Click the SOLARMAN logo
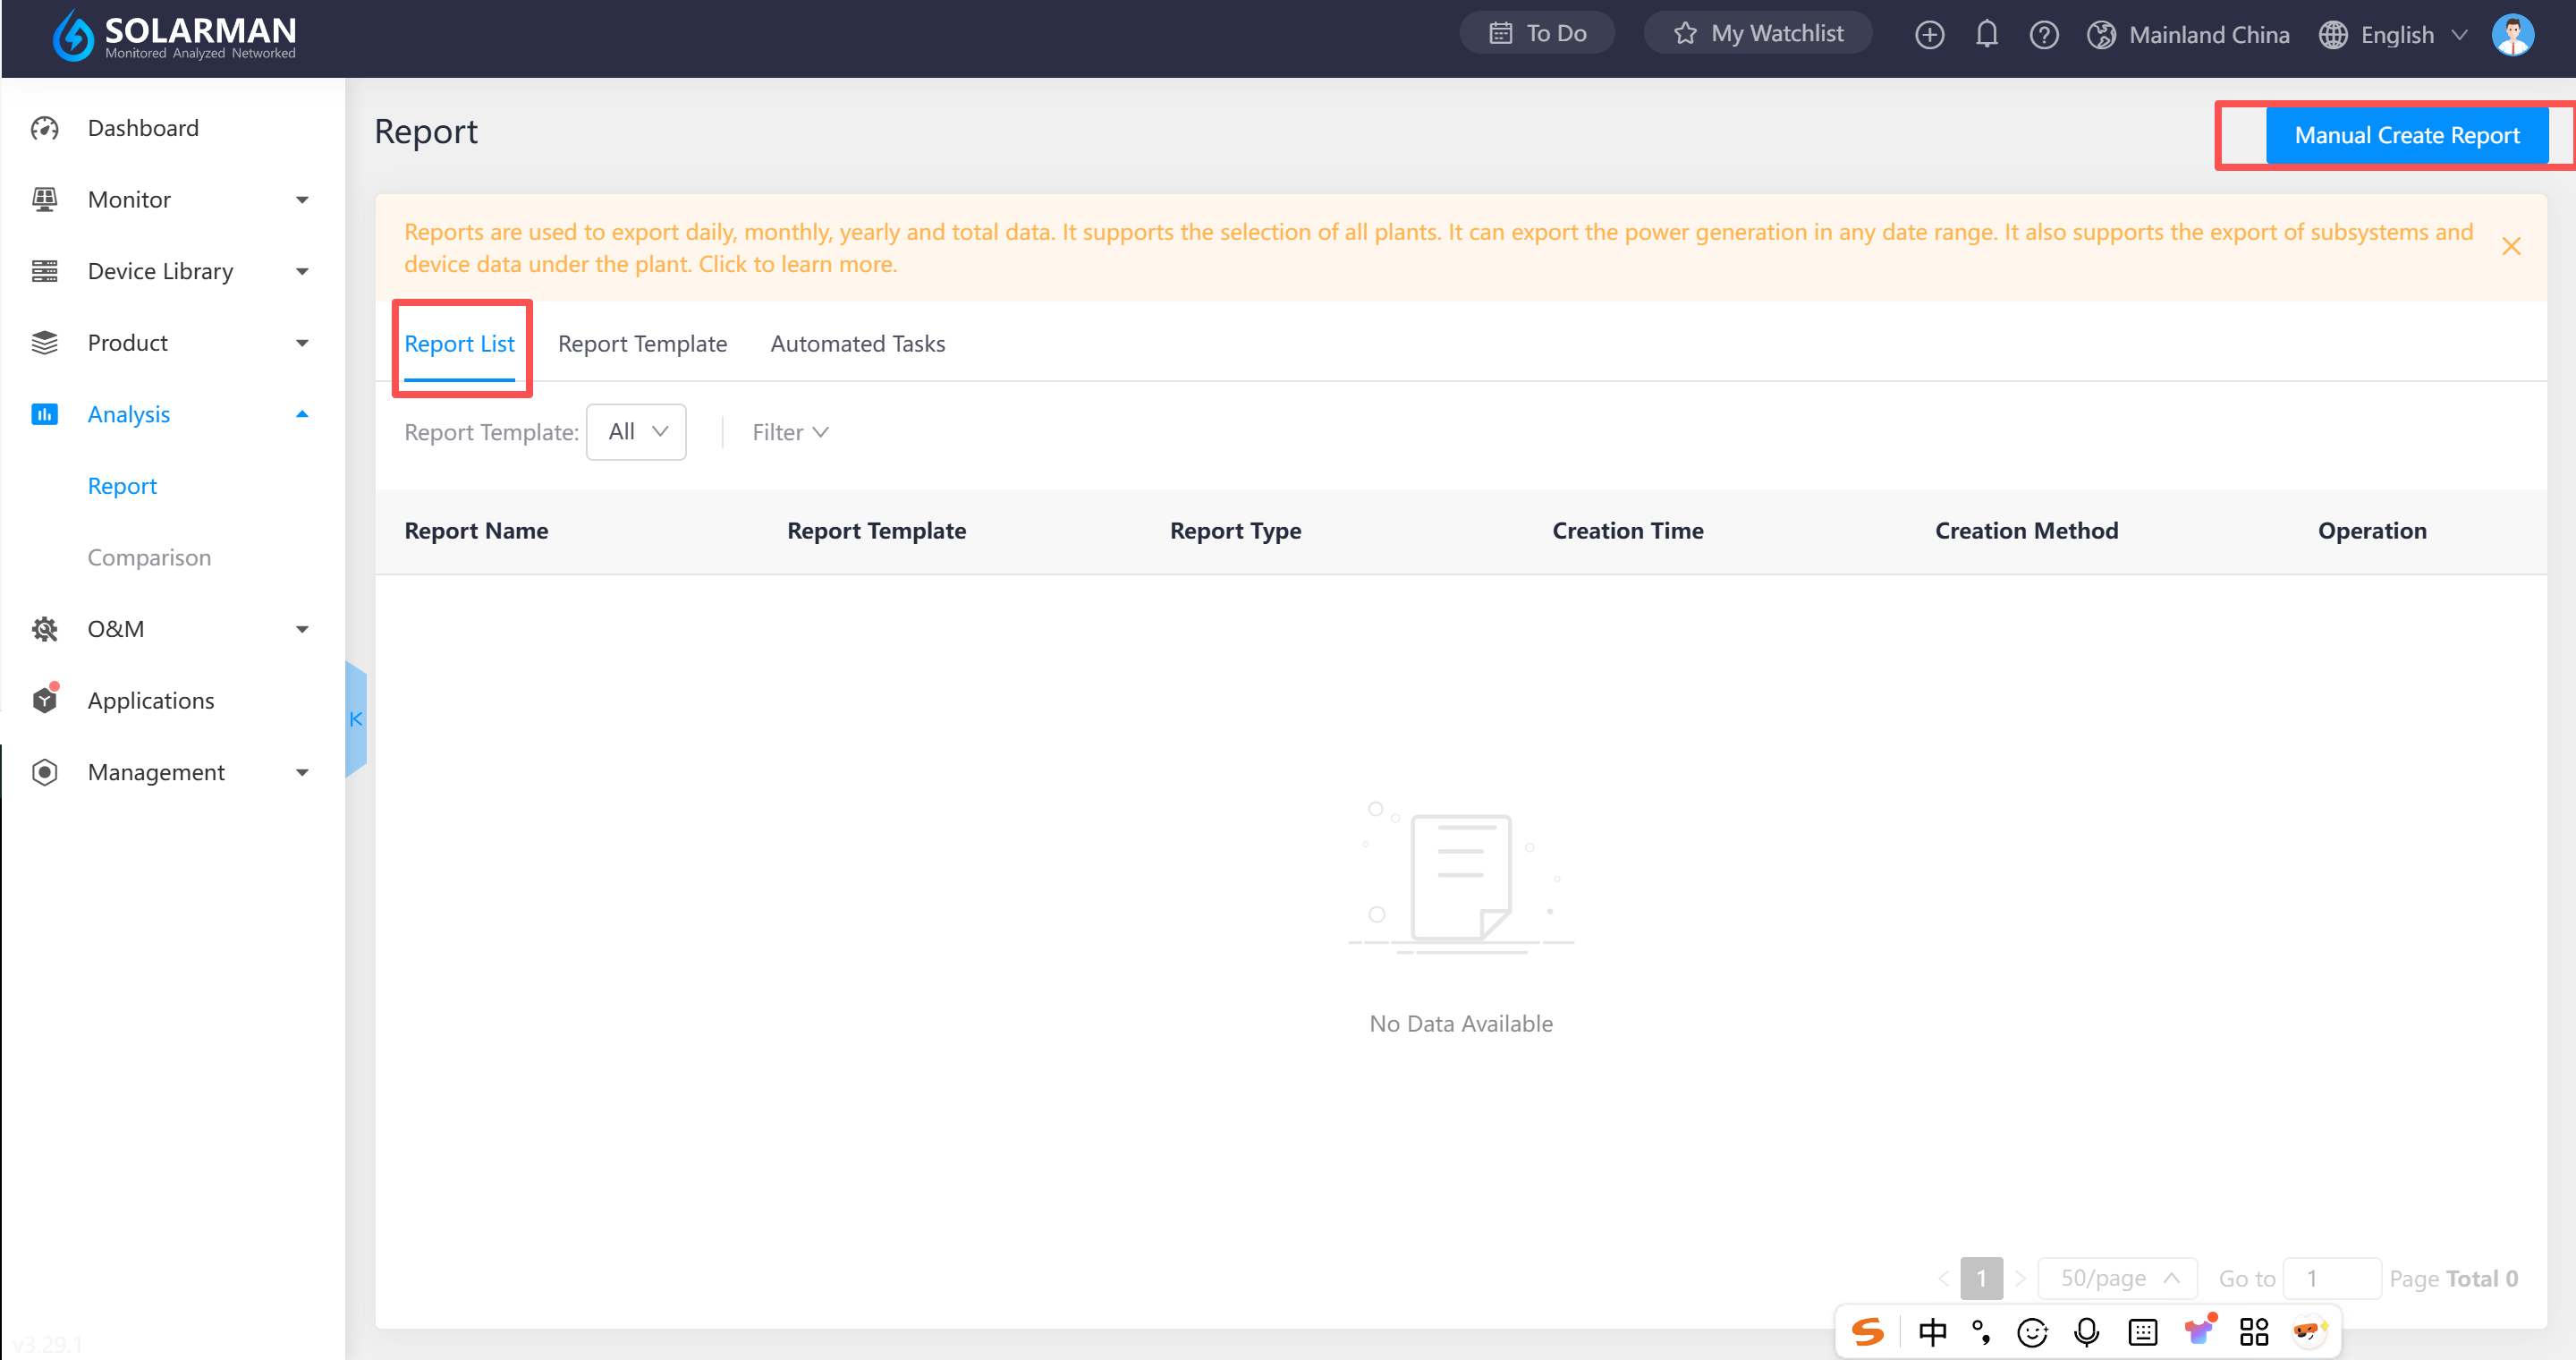This screenshot has height=1360, width=2576. (175, 36)
